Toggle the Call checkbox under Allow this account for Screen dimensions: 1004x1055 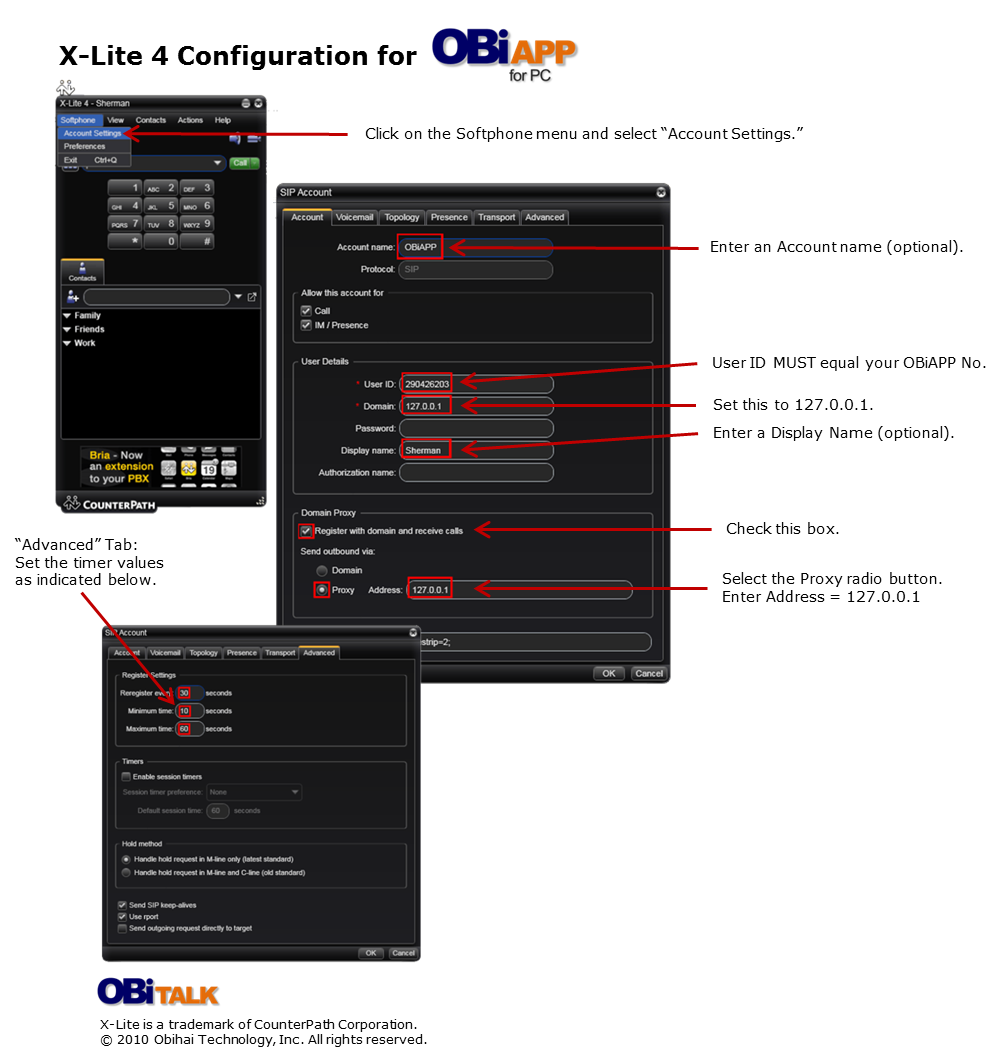[306, 311]
